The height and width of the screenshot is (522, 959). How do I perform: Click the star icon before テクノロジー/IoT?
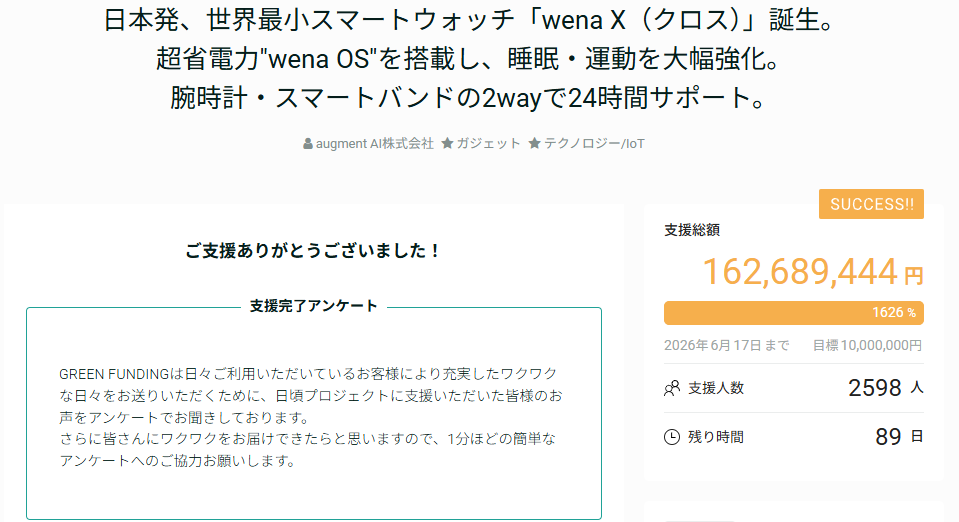pos(535,143)
